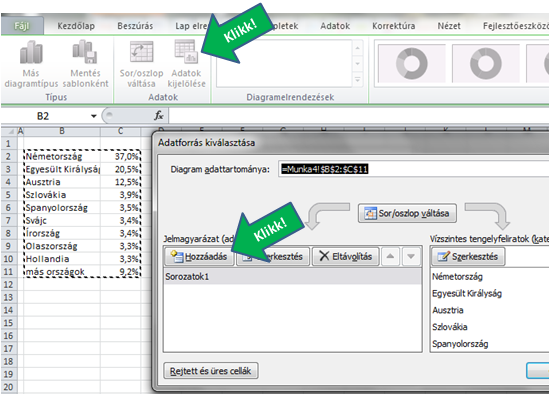Switch to the Kezdőlap ribbon tab

(76, 26)
